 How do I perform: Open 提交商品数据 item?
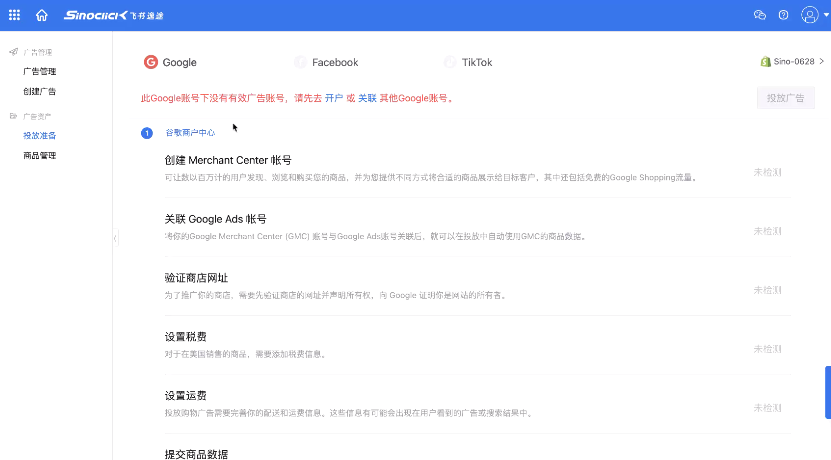point(196,454)
